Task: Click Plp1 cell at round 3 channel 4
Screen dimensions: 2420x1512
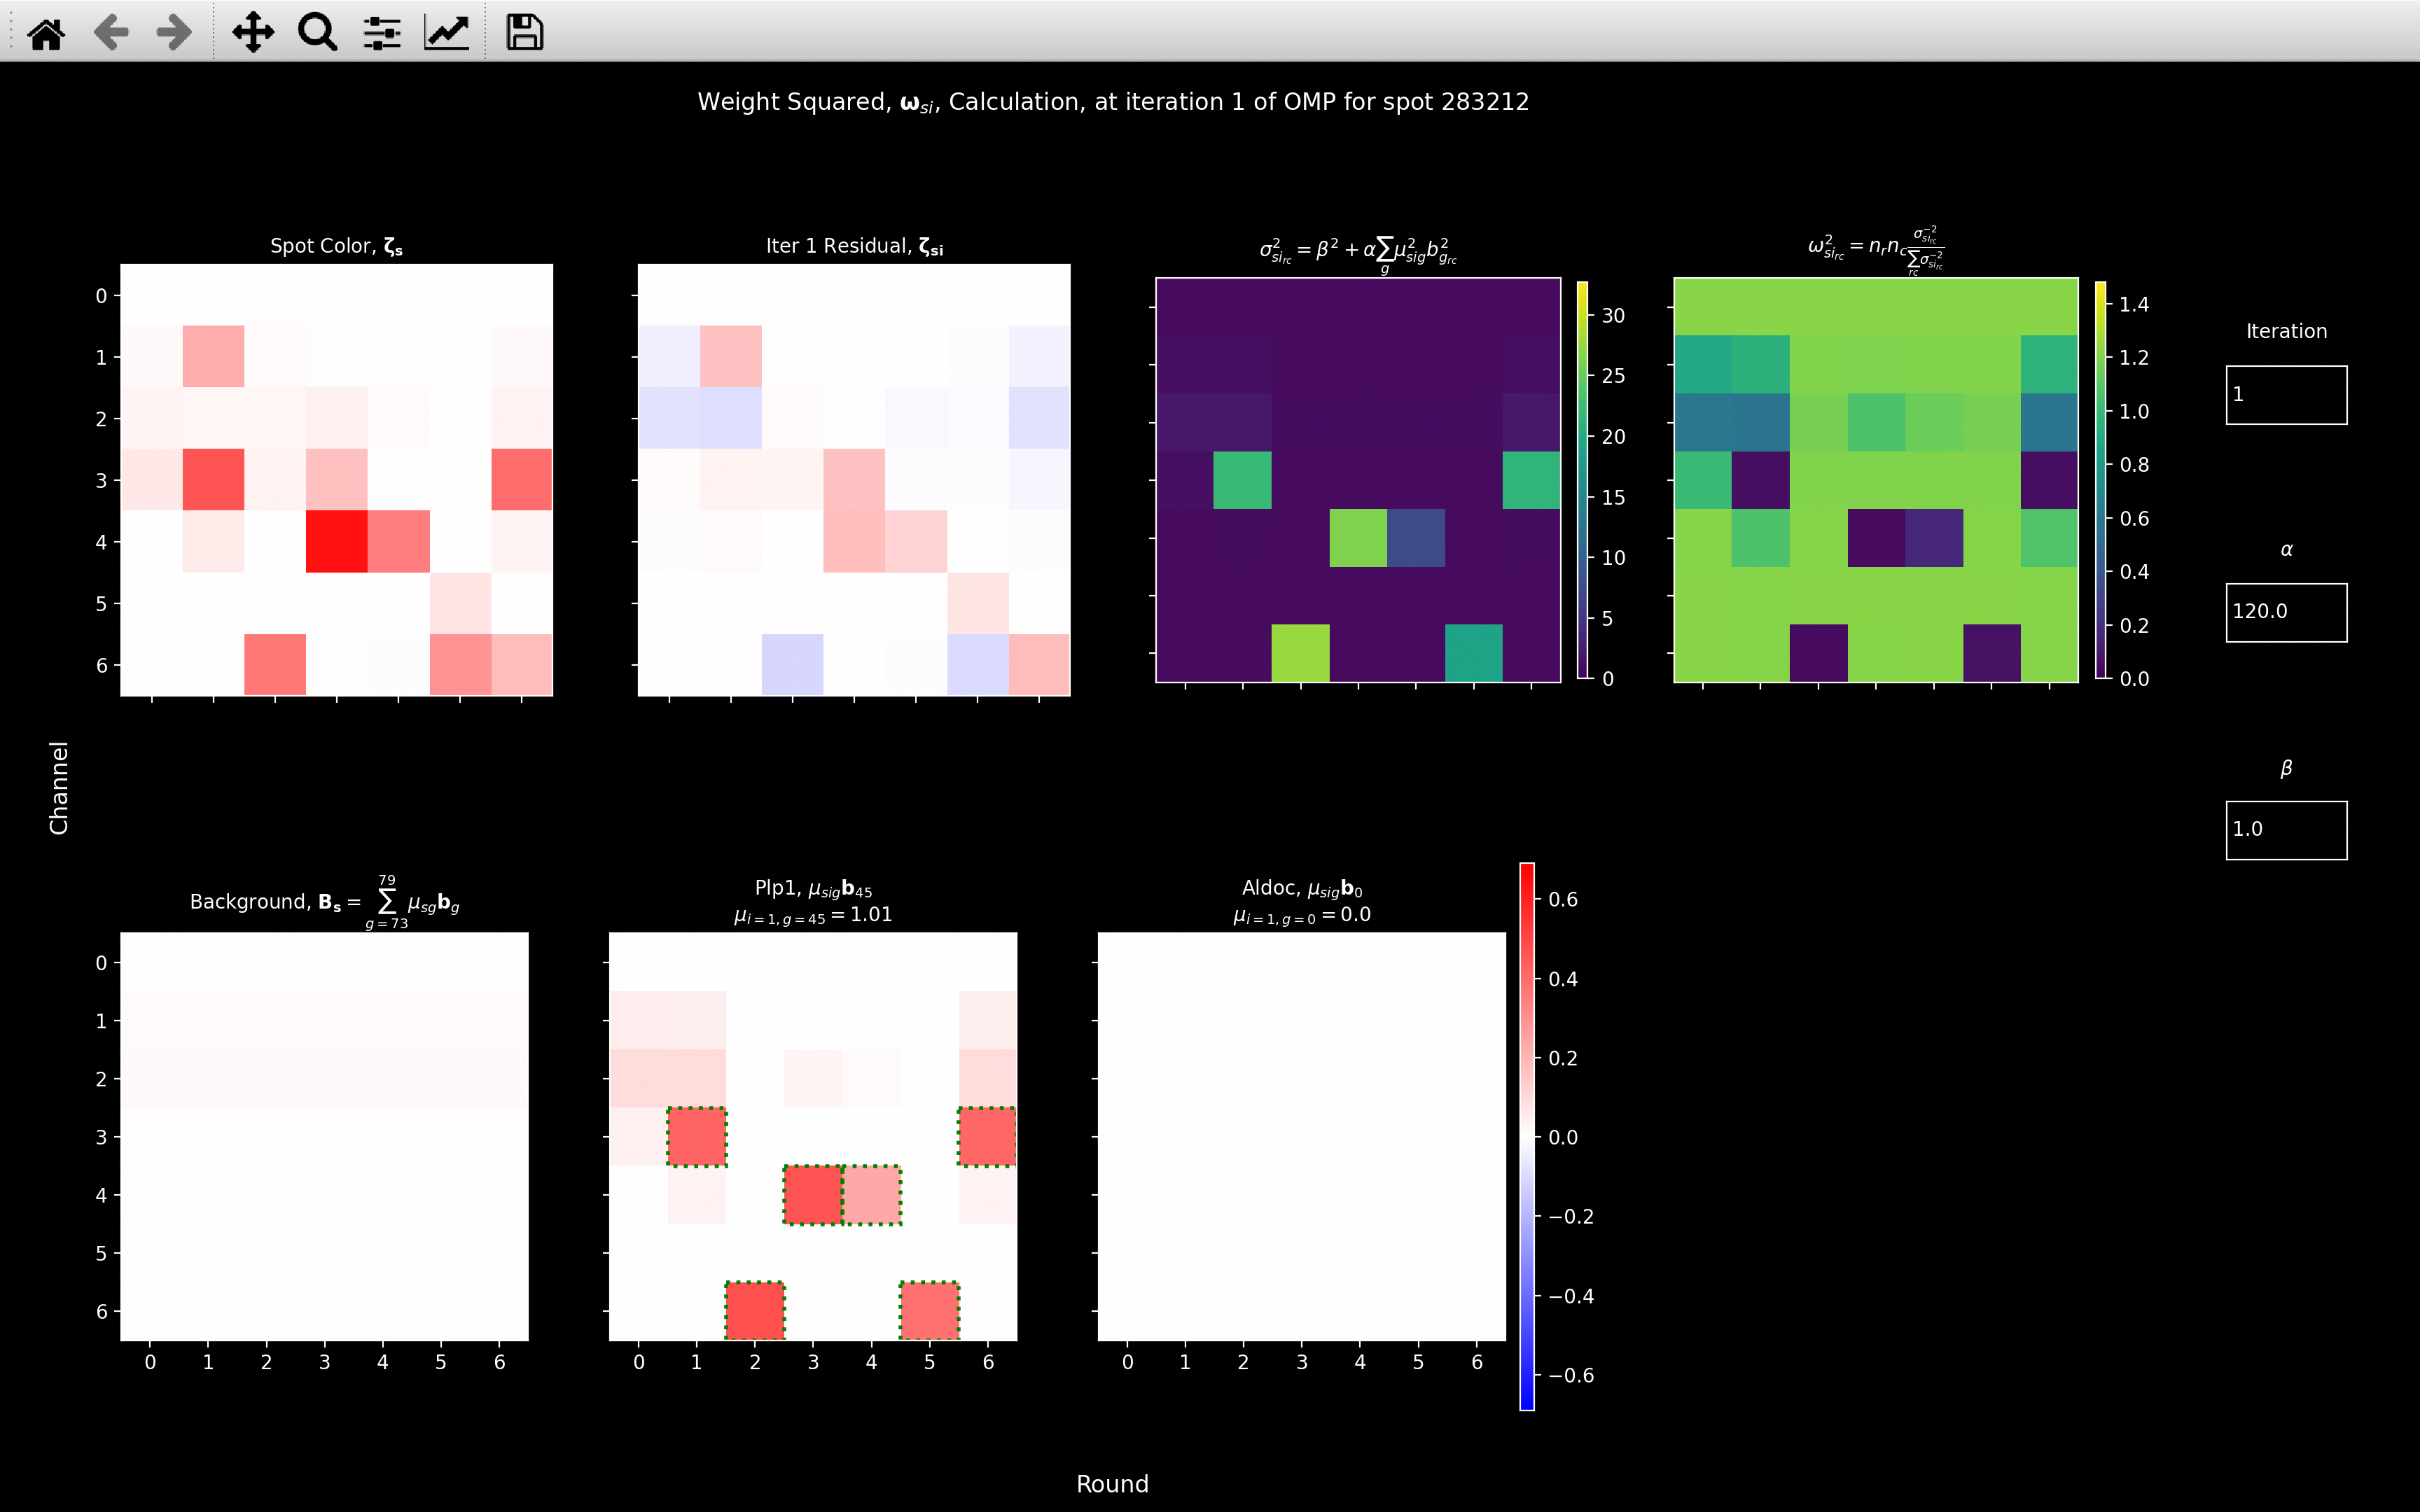Action: point(813,1195)
